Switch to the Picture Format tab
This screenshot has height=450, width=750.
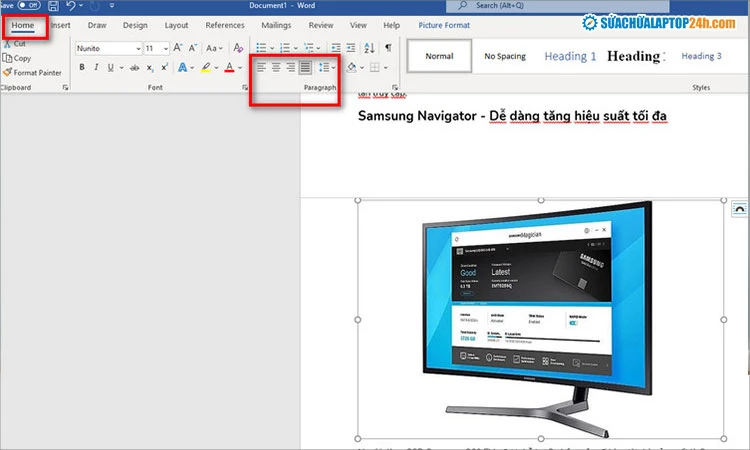pyautogui.click(x=444, y=25)
